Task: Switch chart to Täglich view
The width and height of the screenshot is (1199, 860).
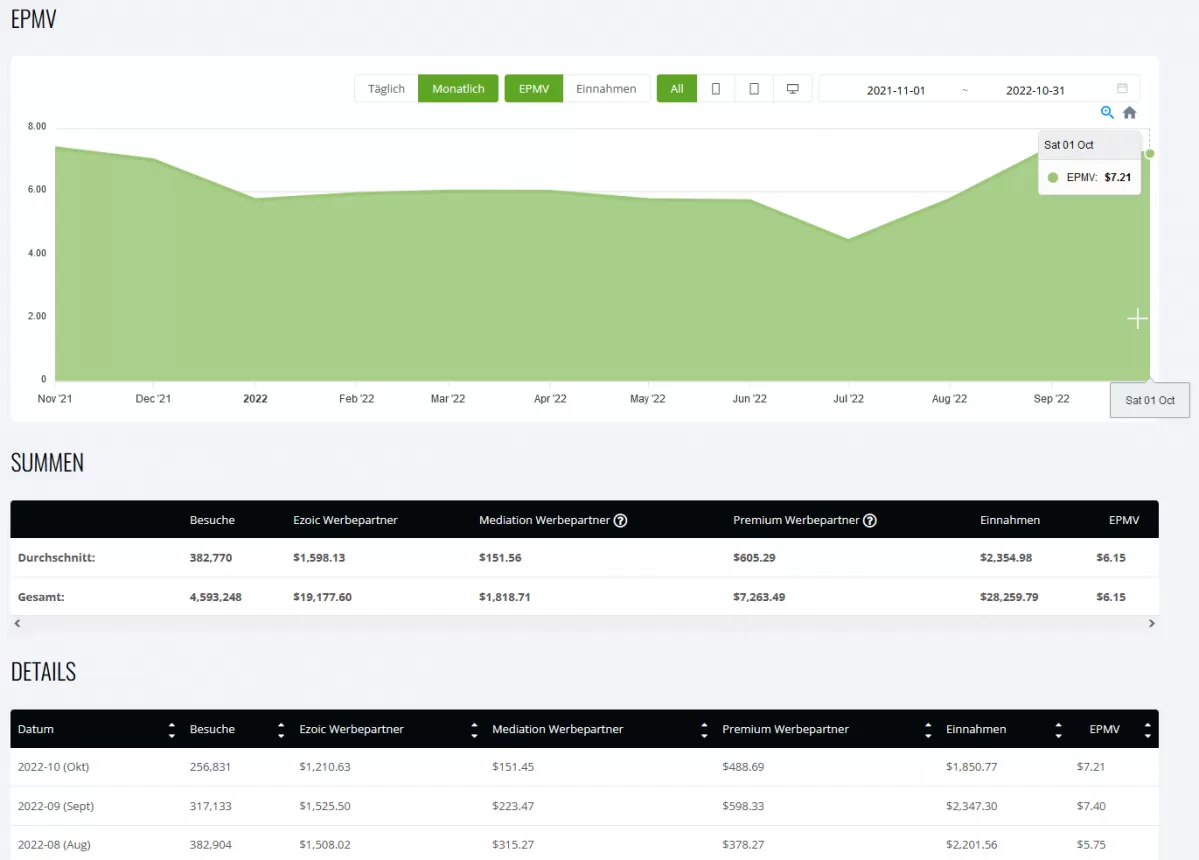Action: click(386, 89)
